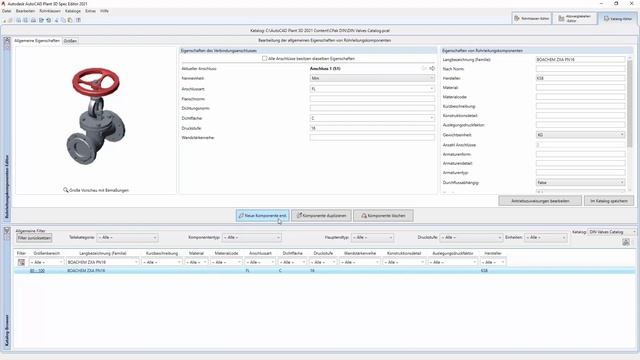Image resolution: width=640 pixels, height=360 pixels.
Task: Click Filter zurücksetzen button
Action: click(34, 238)
